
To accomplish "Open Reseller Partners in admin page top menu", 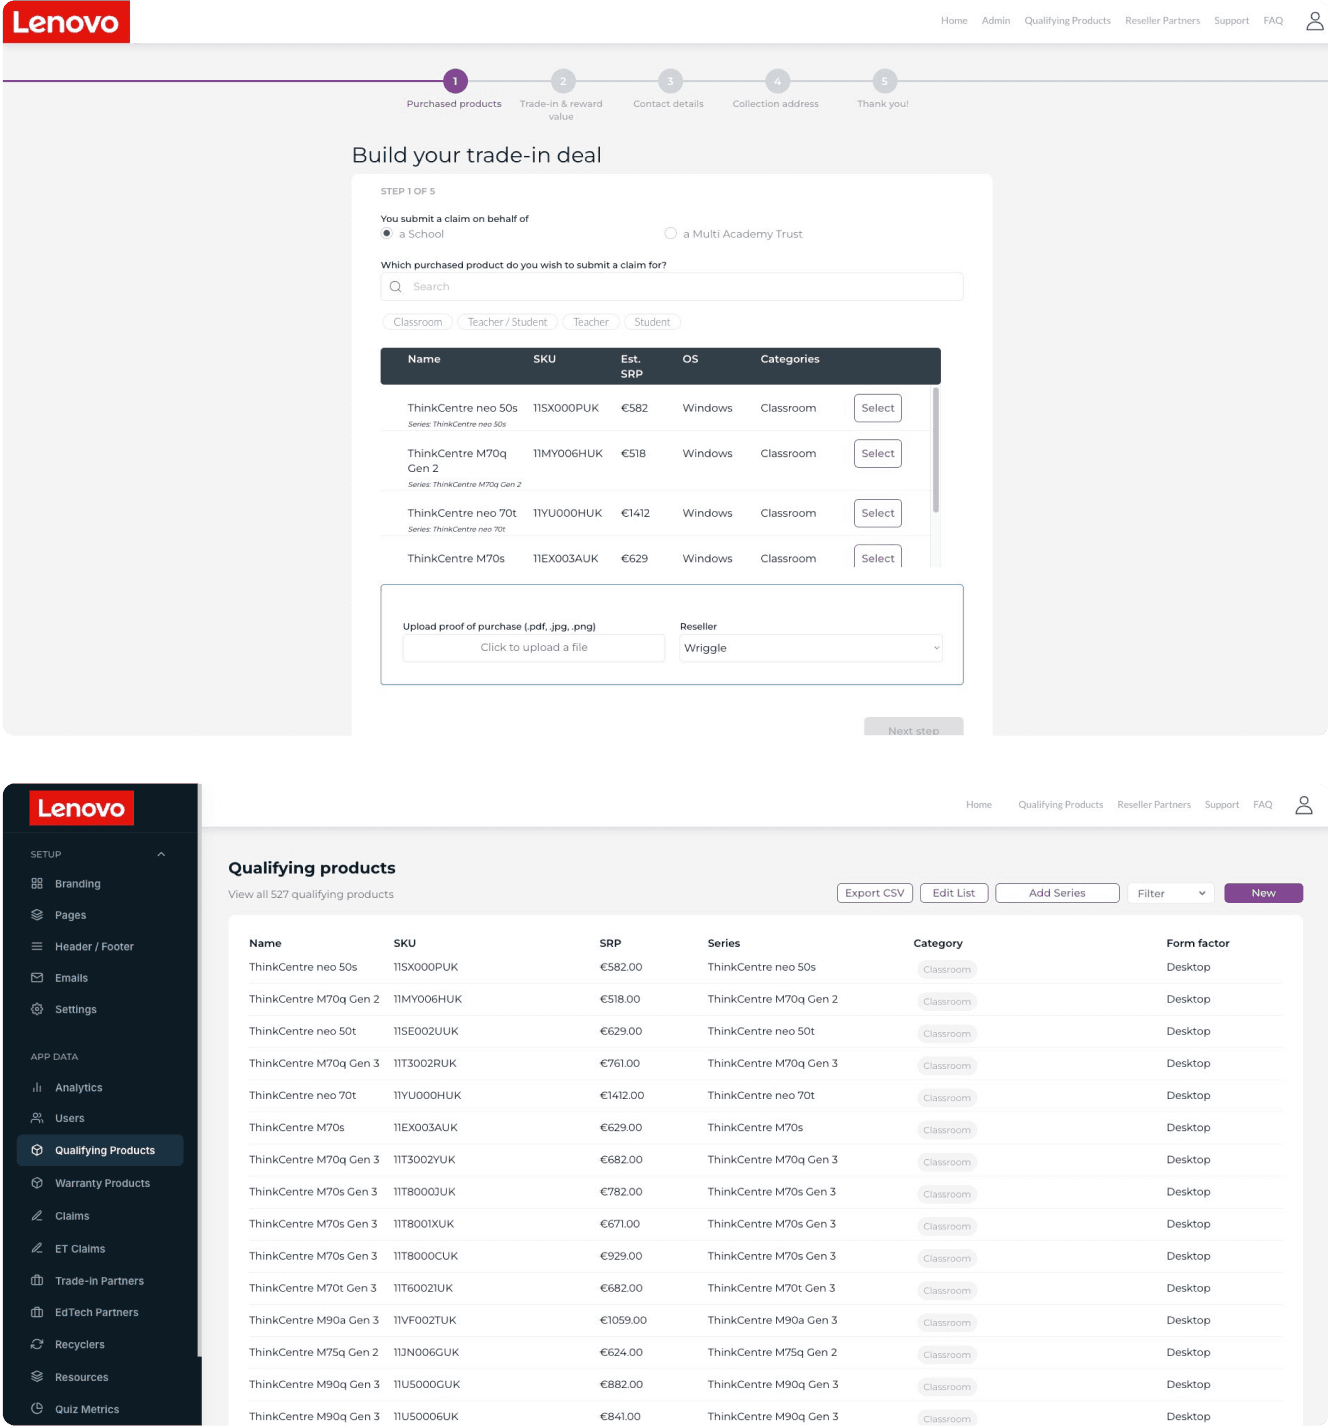I will (1154, 805).
